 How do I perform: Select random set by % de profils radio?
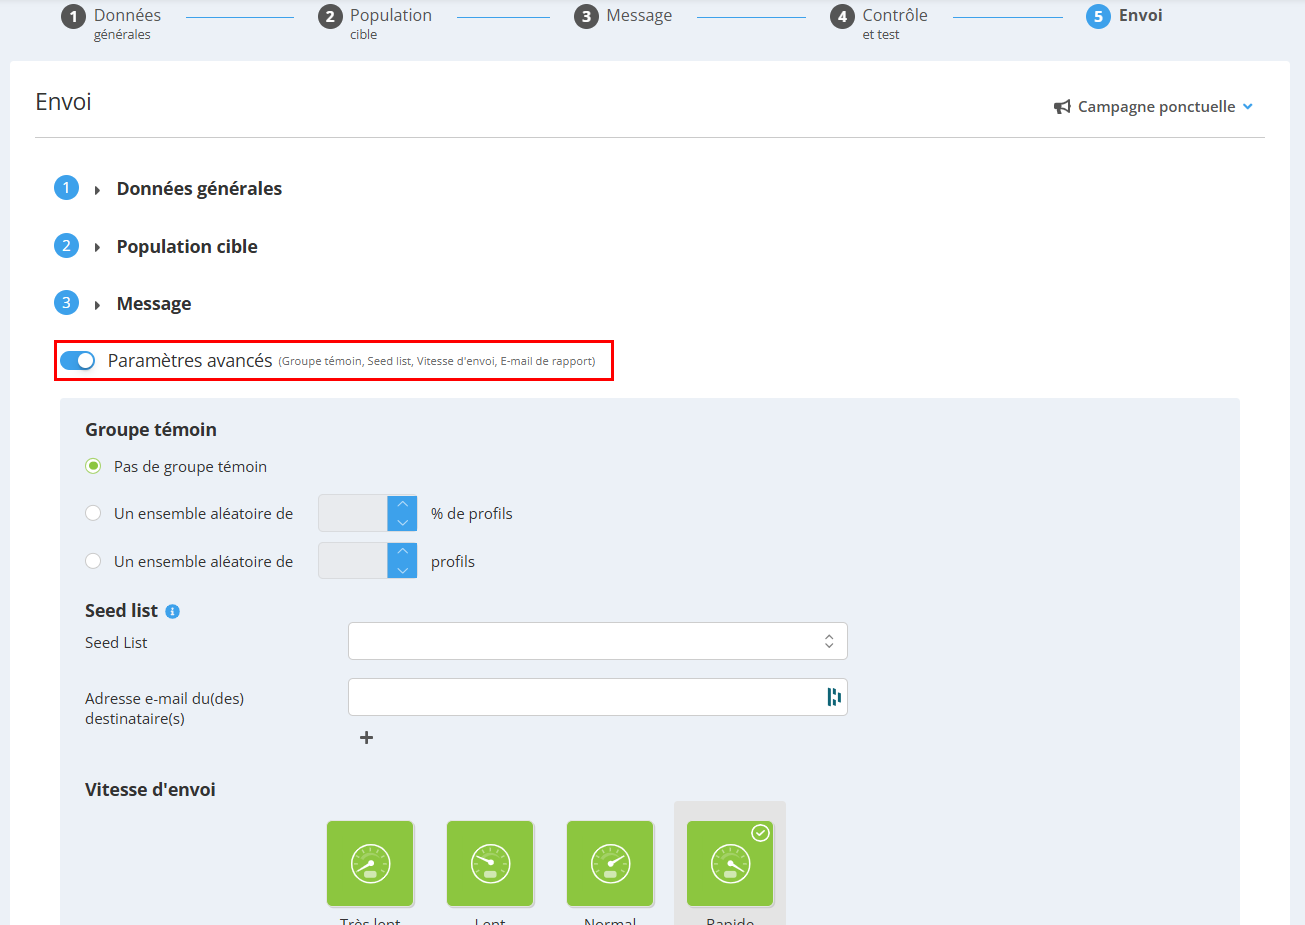click(x=93, y=513)
